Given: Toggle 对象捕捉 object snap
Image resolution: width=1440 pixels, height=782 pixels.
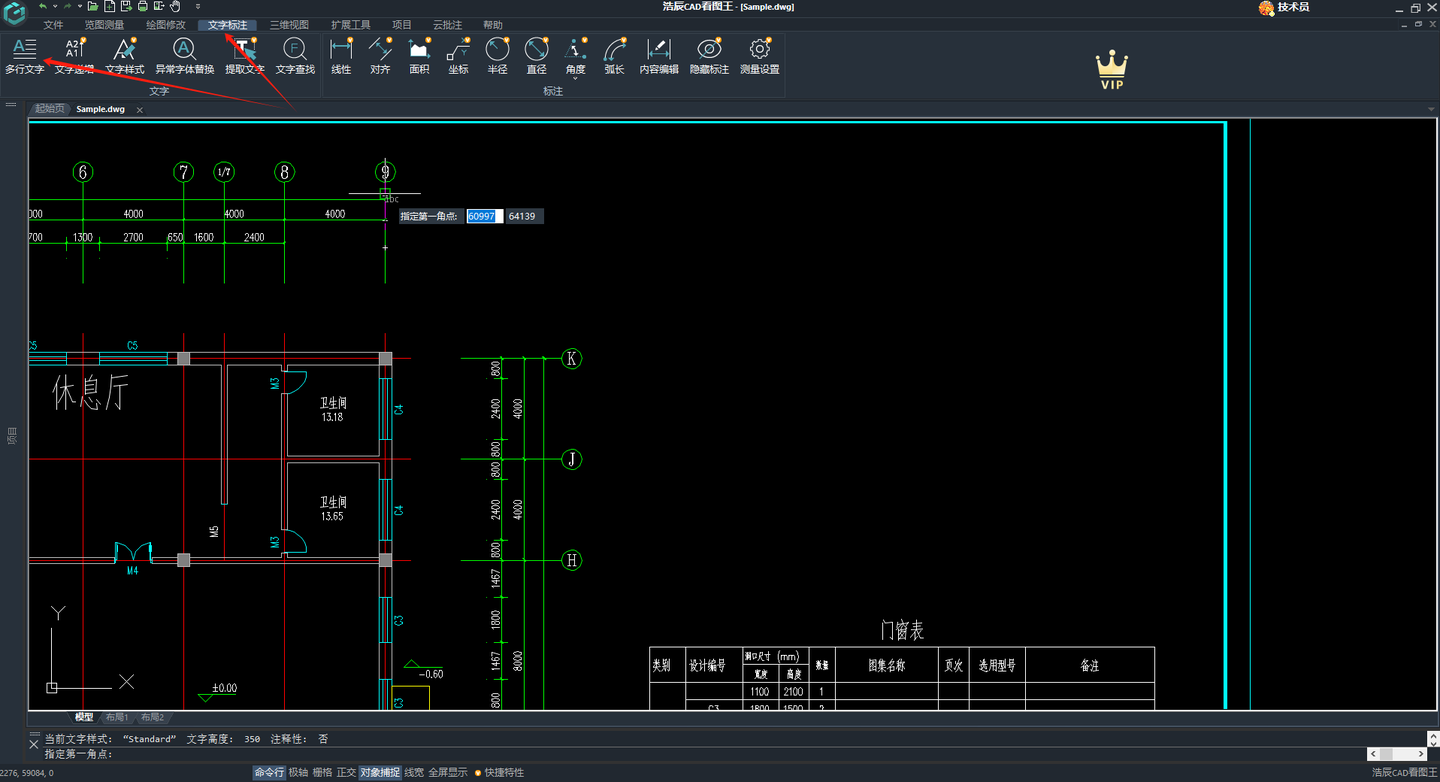Looking at the screenshot, I should [x=380, y=772].
